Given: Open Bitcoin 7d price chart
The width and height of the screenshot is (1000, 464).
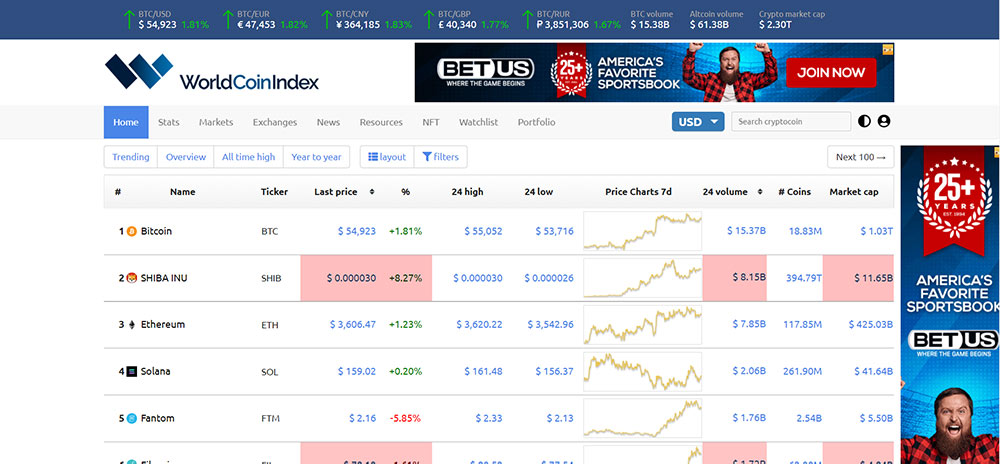Looking at the screenshot, I should (x=642, y=231).
